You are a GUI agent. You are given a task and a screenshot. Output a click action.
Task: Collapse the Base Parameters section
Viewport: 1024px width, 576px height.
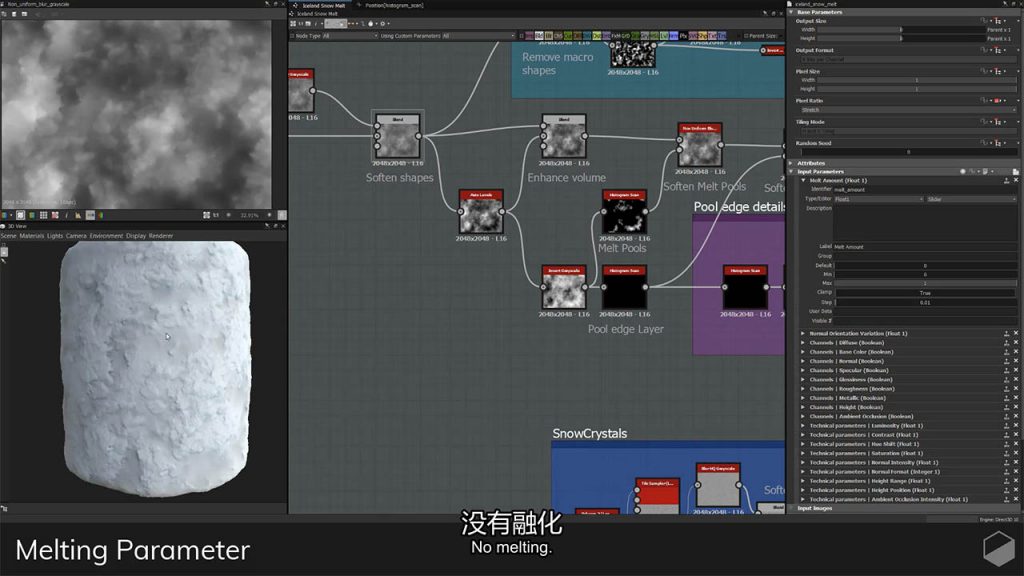click(x=792, y=12)
